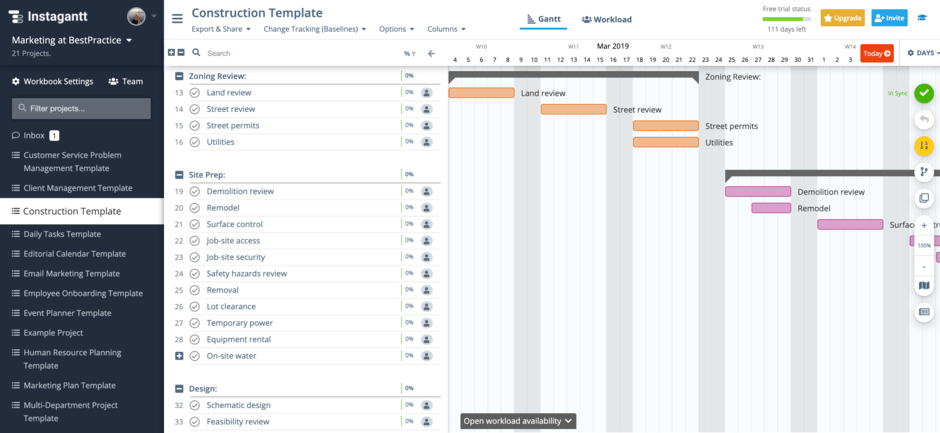Switch to the Gantt tab
Image resolution: width=940 pixels, height=433 pixels.
(x=543, y=19)
